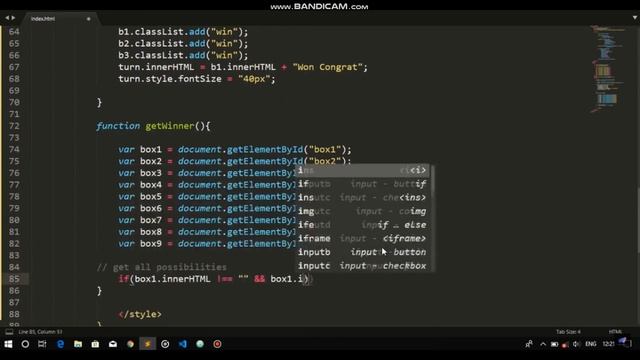Open Microsoft Store from the taskbar

pyautogui.click(x=95, y=344)
